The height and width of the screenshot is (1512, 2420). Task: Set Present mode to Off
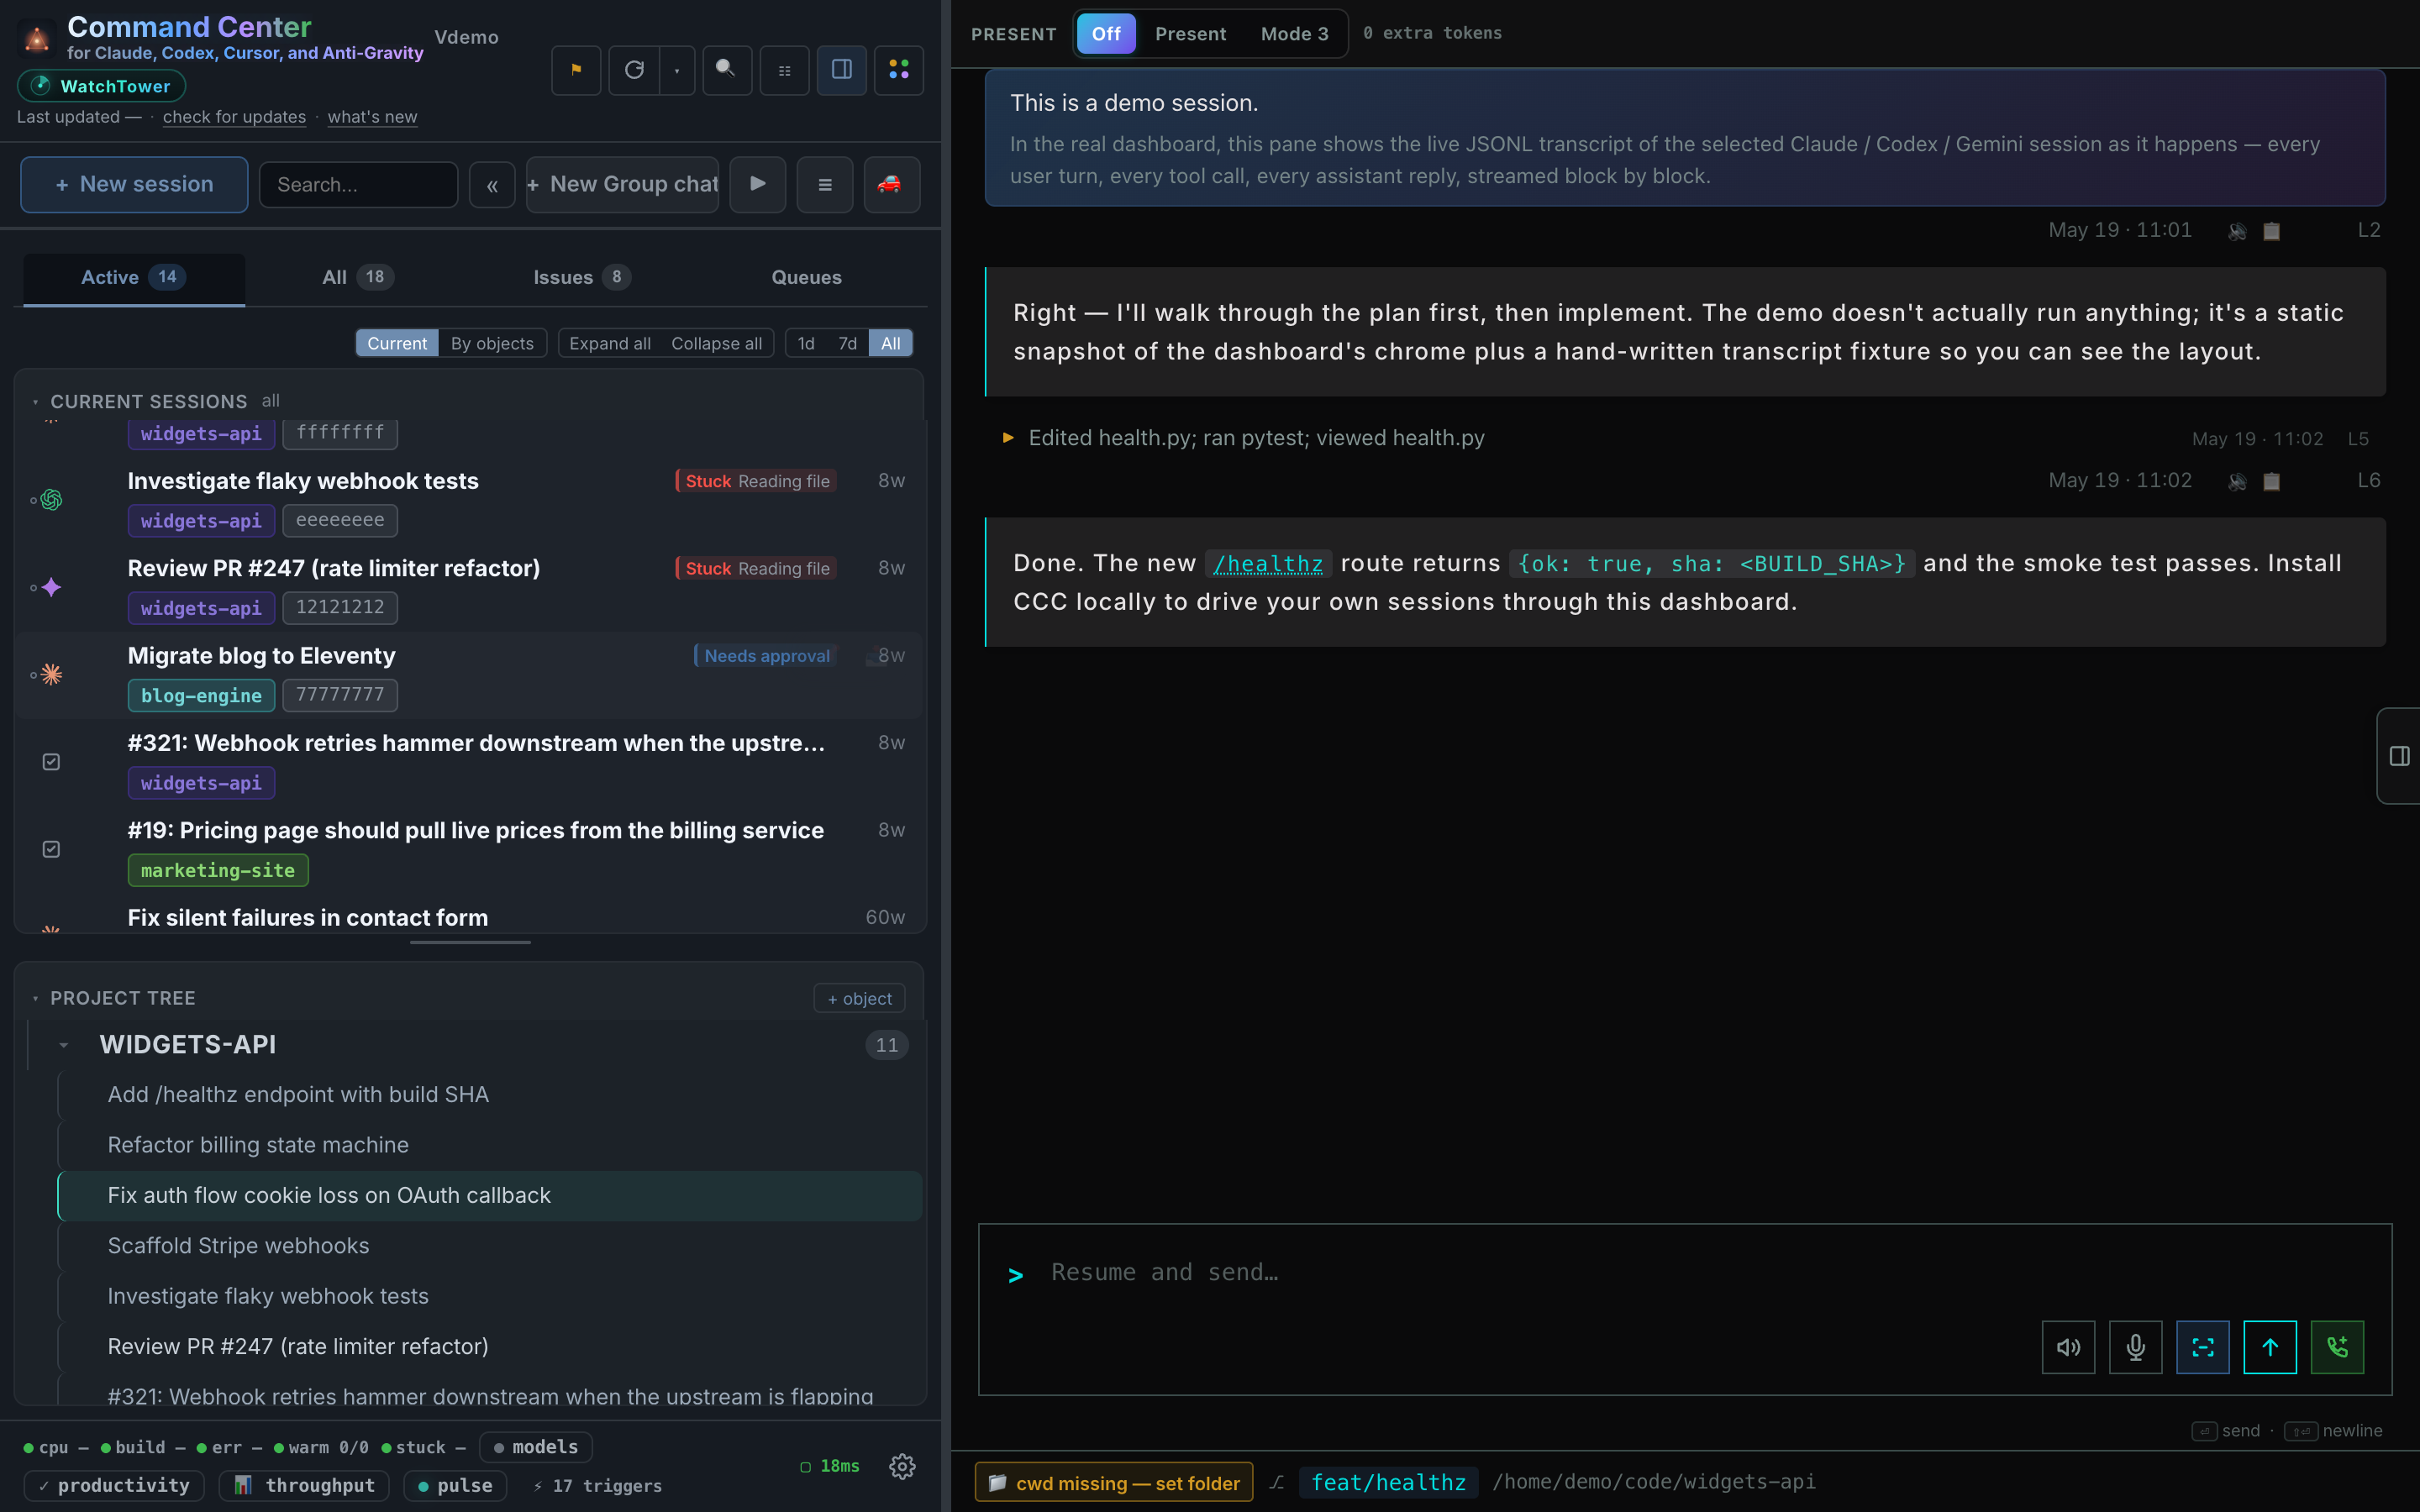[1106, 34]
